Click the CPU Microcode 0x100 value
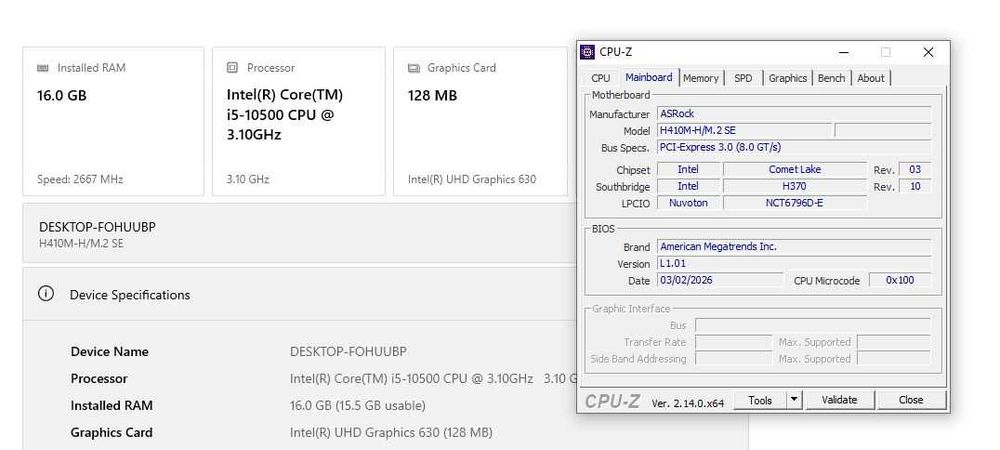Viewport: 1000px width, 450px height. click(x=900, y=280)
